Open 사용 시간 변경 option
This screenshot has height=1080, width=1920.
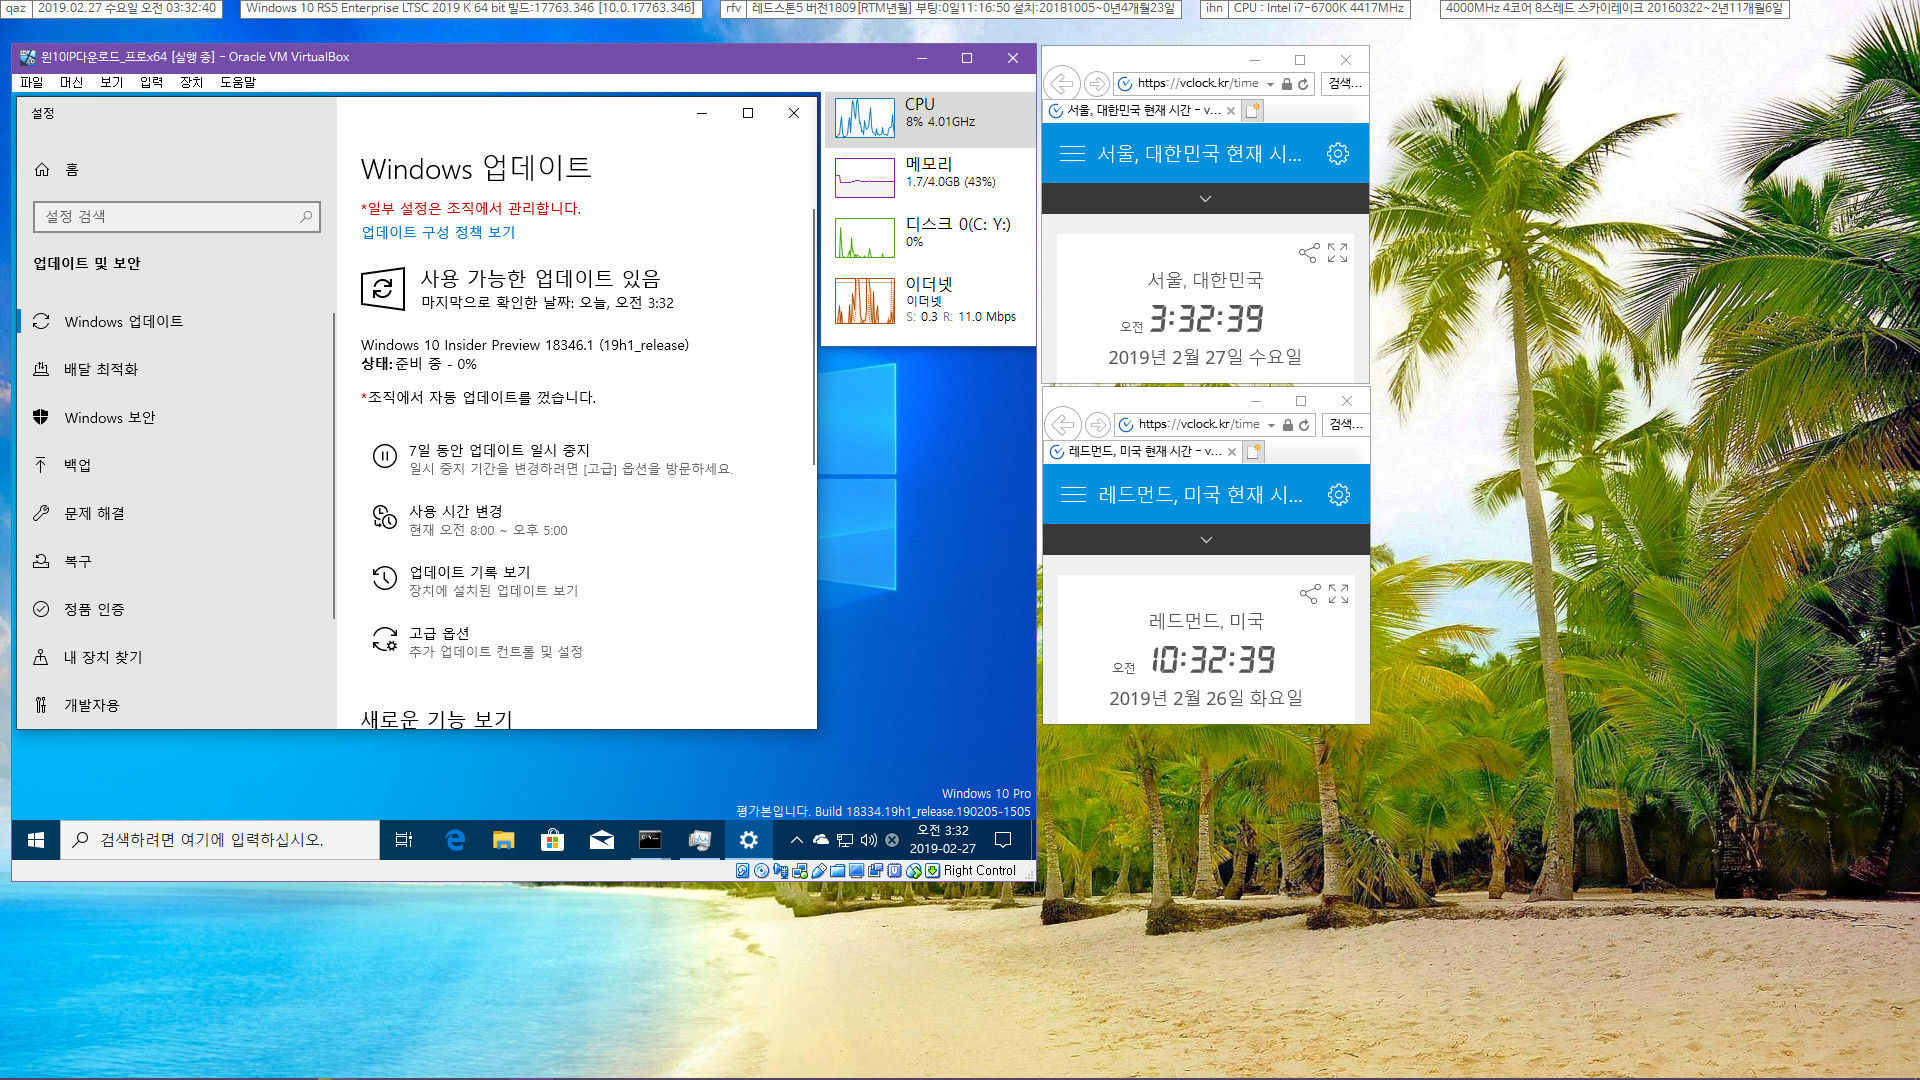[470, 520]
